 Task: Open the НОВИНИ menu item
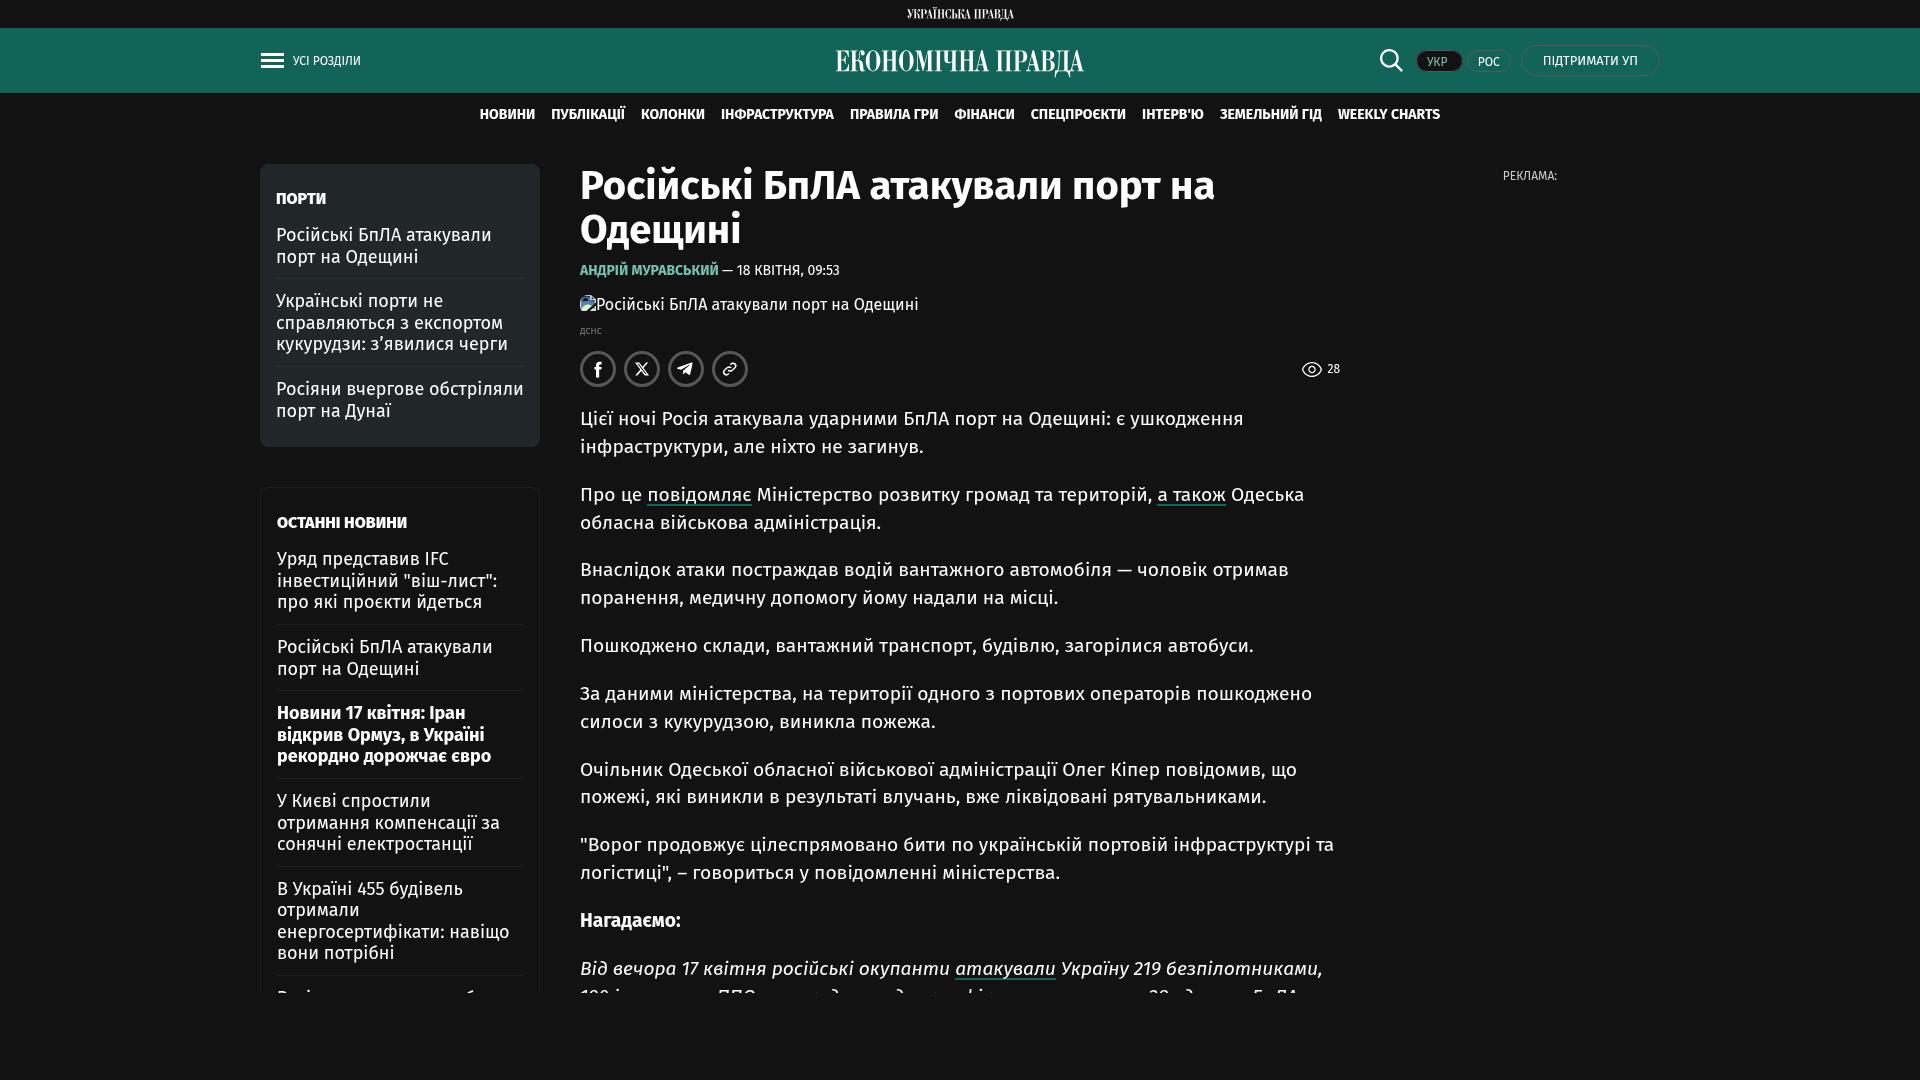pyautogui.click(x=507, y=115)
